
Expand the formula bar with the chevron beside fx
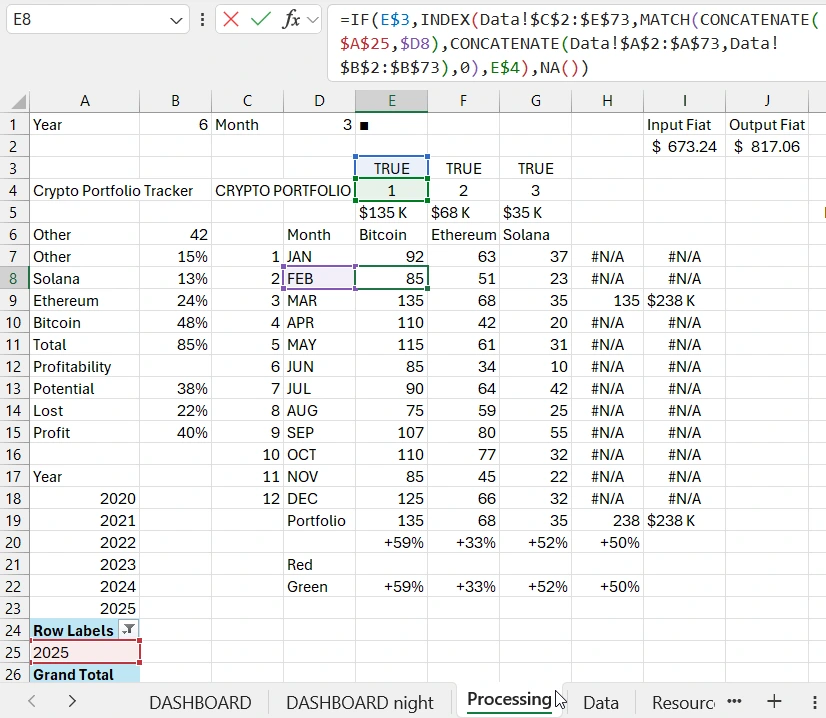click(312, 18)
